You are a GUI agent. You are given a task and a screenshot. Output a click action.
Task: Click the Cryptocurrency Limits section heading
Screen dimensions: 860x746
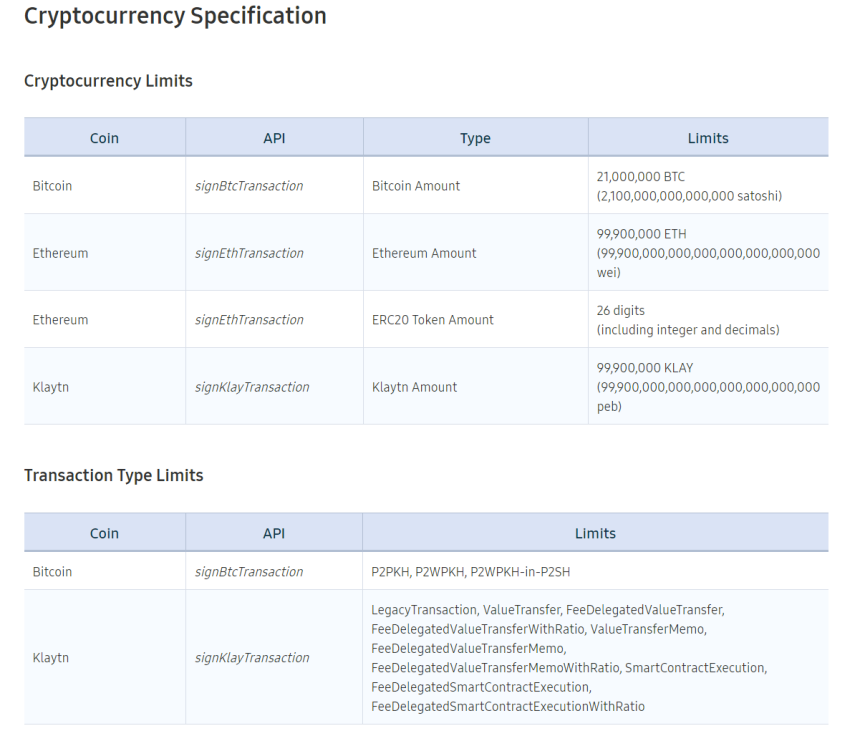click(x=108, y=81)
